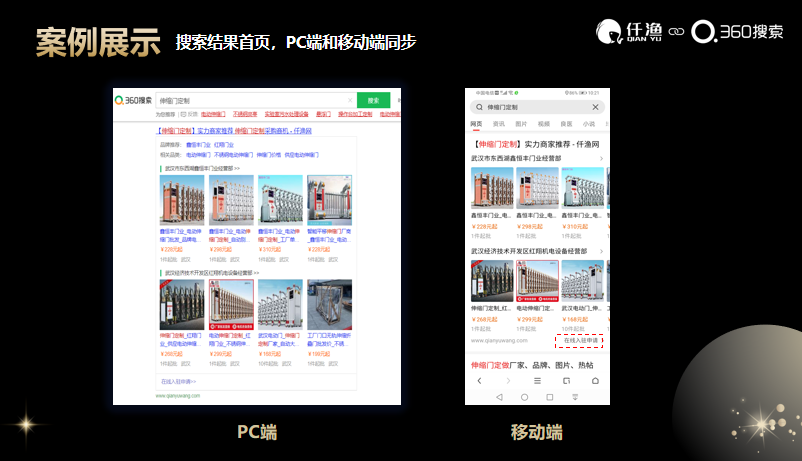Image resolution: width=802 pixels, height=461 pixels.
Task: Click the PC product title 工厂门口无轨伸缩折叠门
Action: 329,340
